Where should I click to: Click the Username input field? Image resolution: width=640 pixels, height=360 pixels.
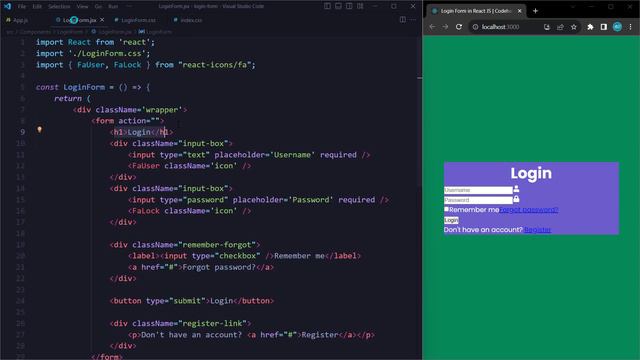478,190
